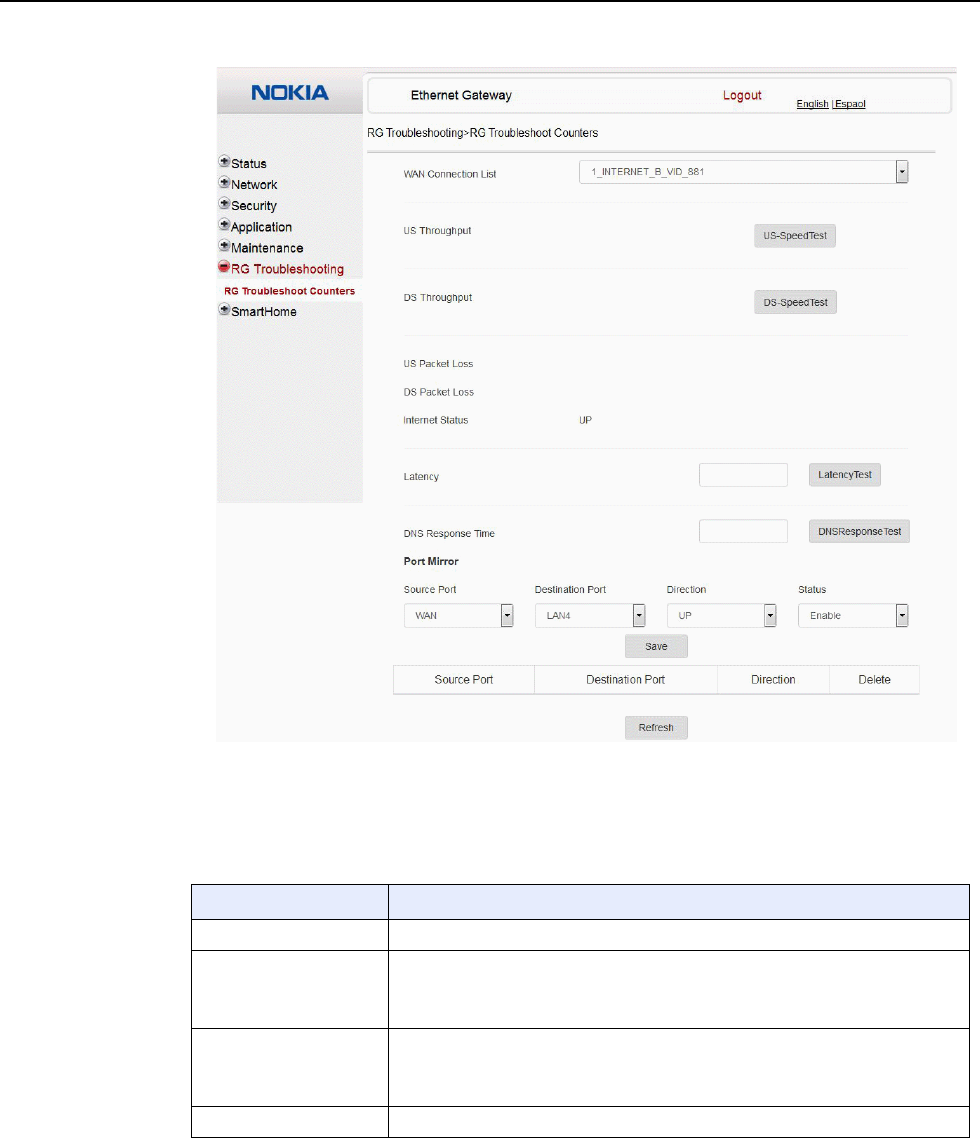Screen dimensions: 980x1138
Task: Open the Direction UP dropdown
Action: tap(722, 615)
